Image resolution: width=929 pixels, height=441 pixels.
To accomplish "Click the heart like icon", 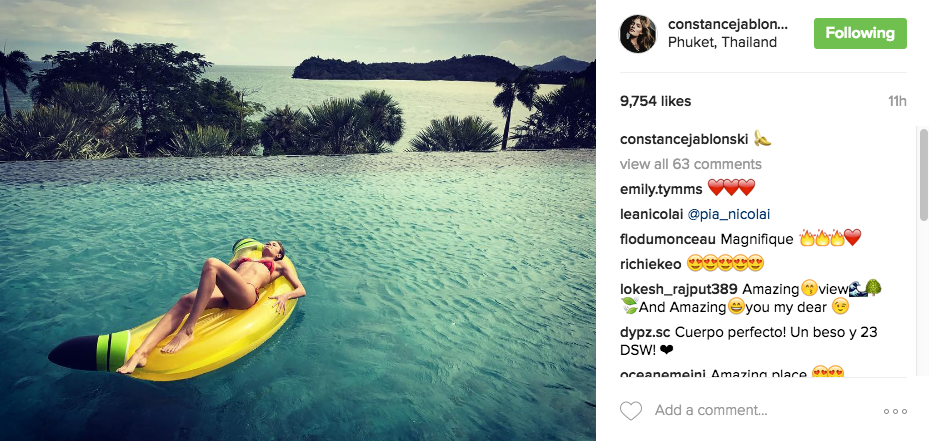I will [630, 411].
